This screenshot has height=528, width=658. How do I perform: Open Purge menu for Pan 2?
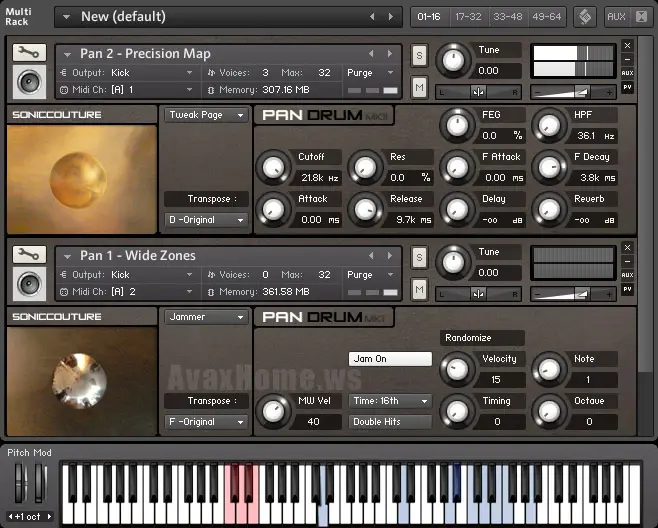pyautogui.click(x=370, y=73)
